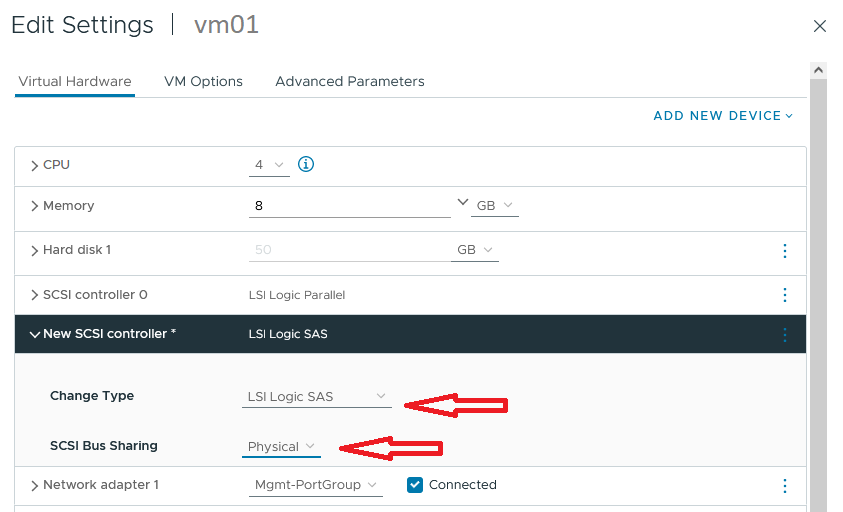
Task: Click the scrollbar up arrow
Action: coord(818,70)
